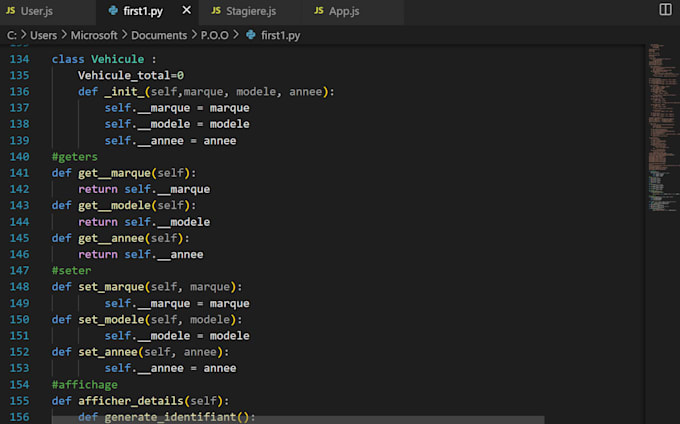Click the C: breadcrumb segment
The height and width of the screenshot is (424, 680).
tap(12, 35)
